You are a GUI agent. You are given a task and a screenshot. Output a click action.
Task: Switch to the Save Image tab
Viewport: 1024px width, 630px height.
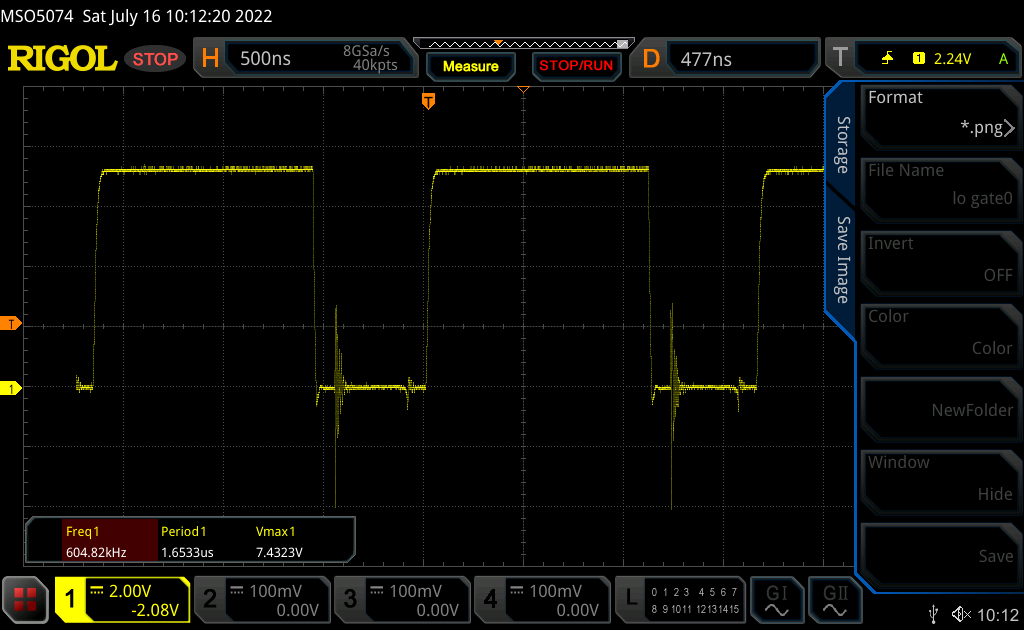[x=843, y=260]
